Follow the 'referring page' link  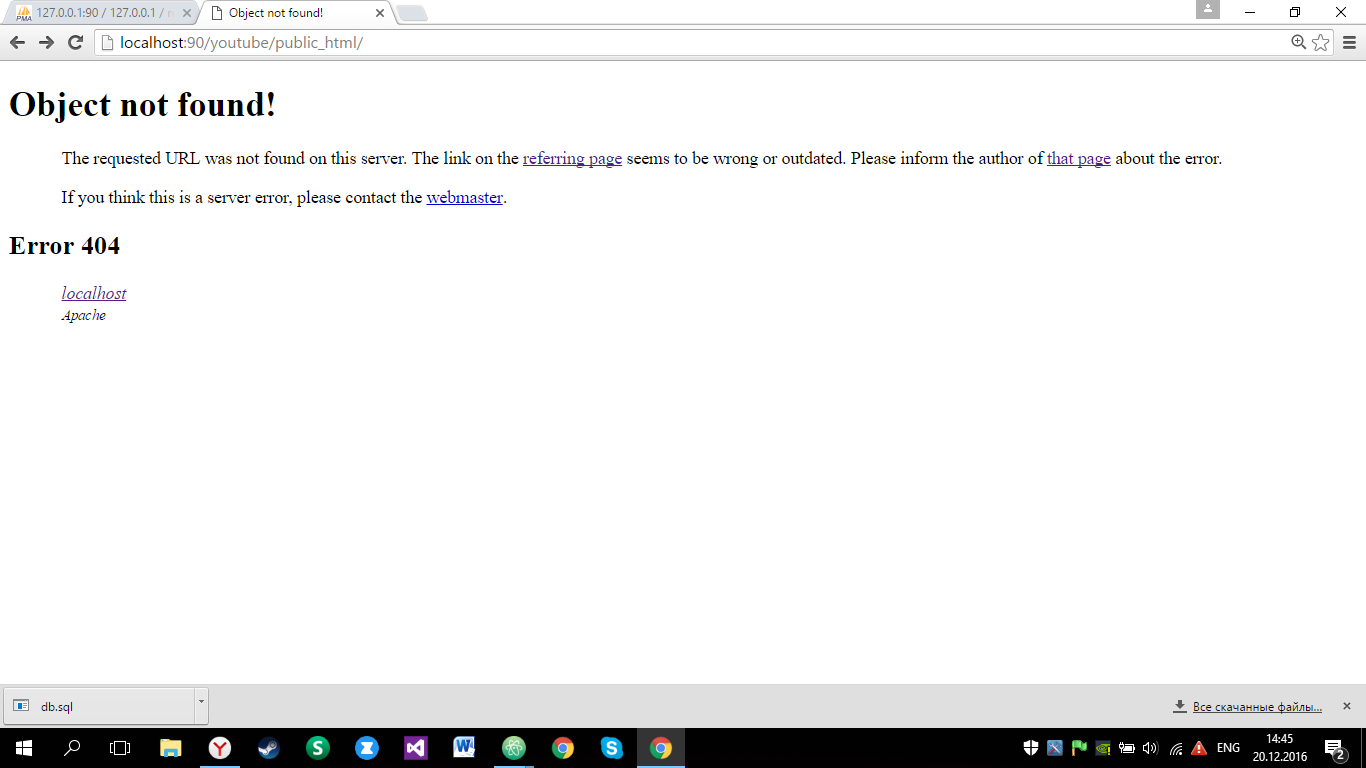pos(572,158)
